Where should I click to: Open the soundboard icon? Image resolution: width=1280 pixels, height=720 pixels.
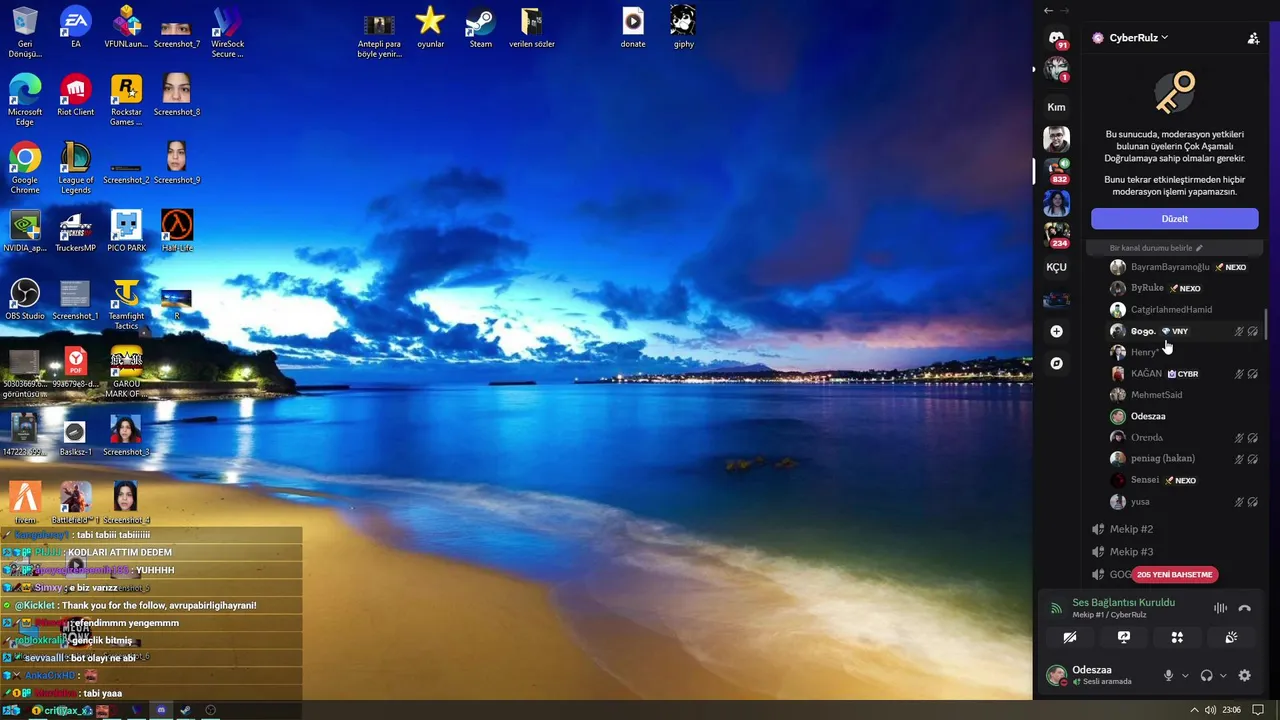click(x=1231, y=637)
